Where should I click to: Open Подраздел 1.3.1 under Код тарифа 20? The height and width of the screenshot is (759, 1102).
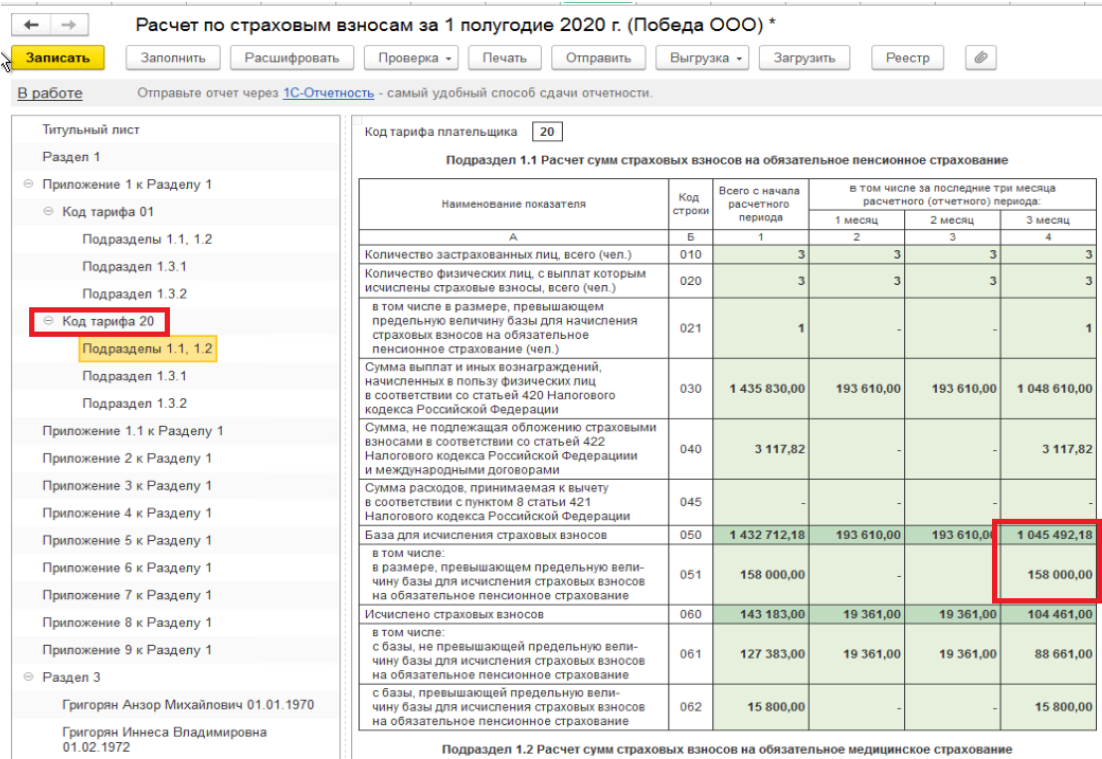[134, 376]
